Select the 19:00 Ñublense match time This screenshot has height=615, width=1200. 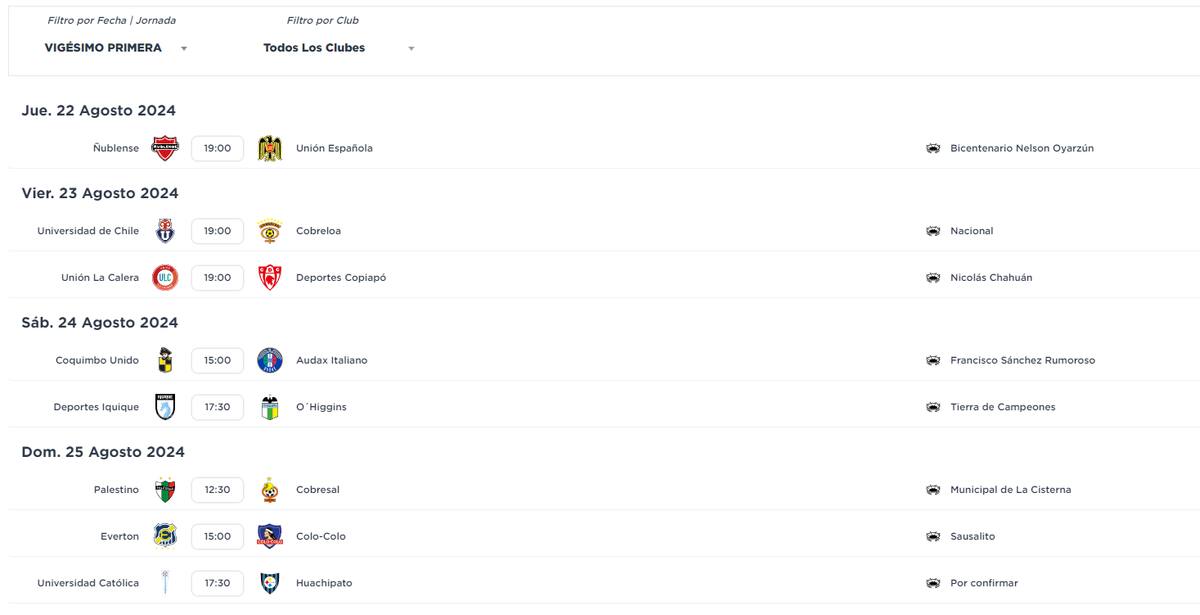pos(217,148)
